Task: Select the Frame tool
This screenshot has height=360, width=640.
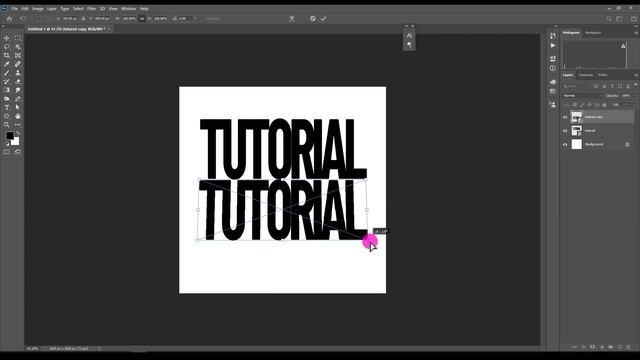Action: [18, 55]
